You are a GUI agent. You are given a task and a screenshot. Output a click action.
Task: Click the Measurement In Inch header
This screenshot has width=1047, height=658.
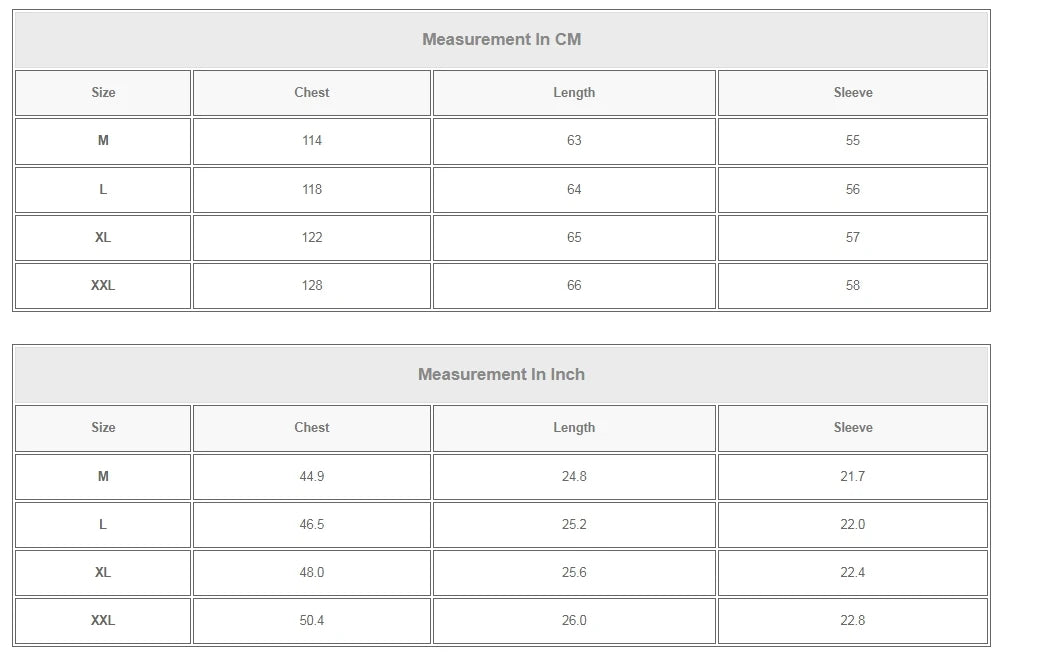click(501, 374)
